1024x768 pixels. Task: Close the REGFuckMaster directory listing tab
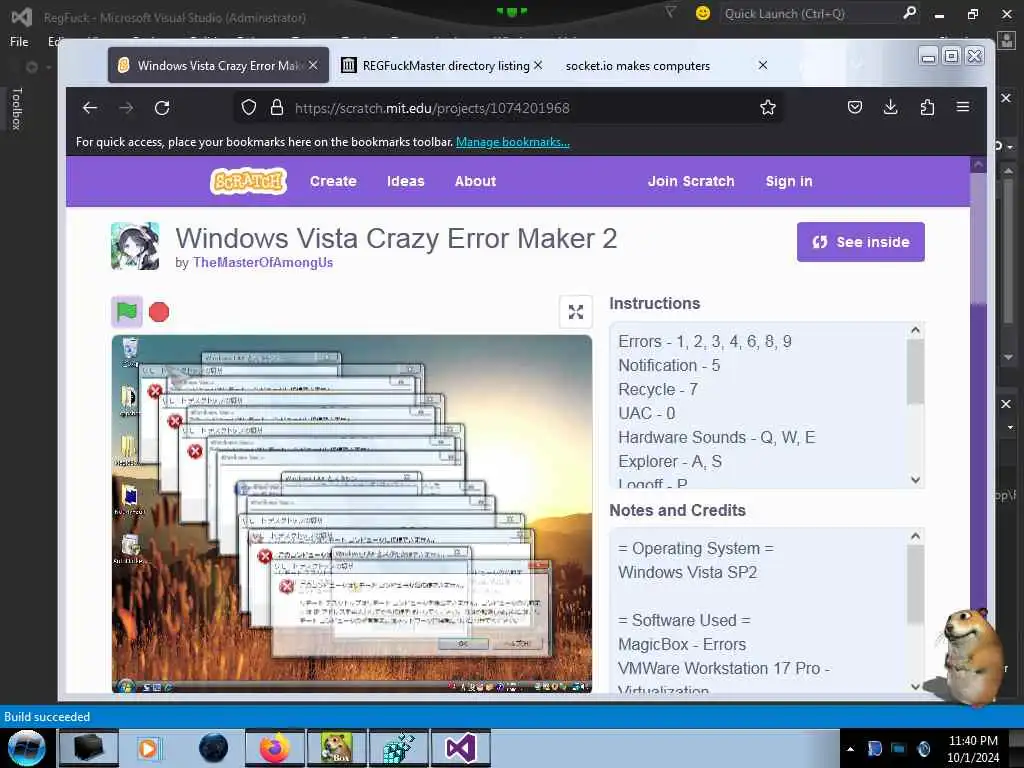coord(537,65)
